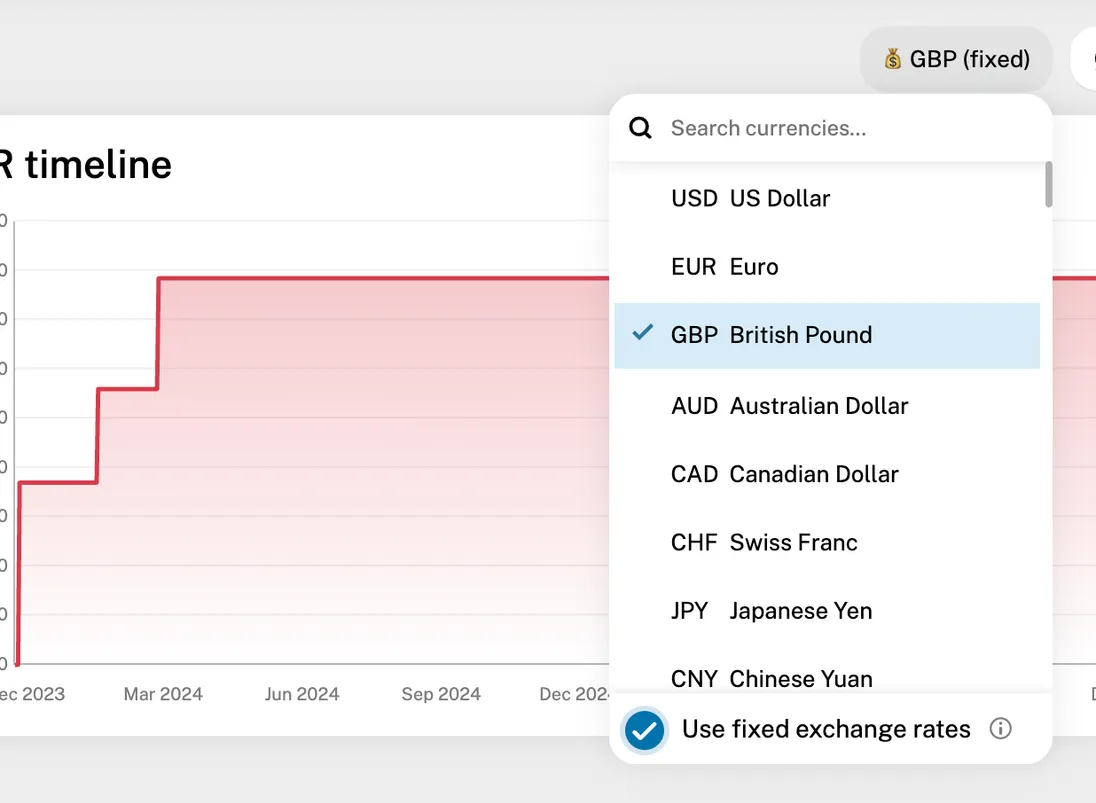This screenshot has height=803, width=1096.
Task: Uncheck fixed exchange rates by clicking its label
Action: tap(824, 729)
